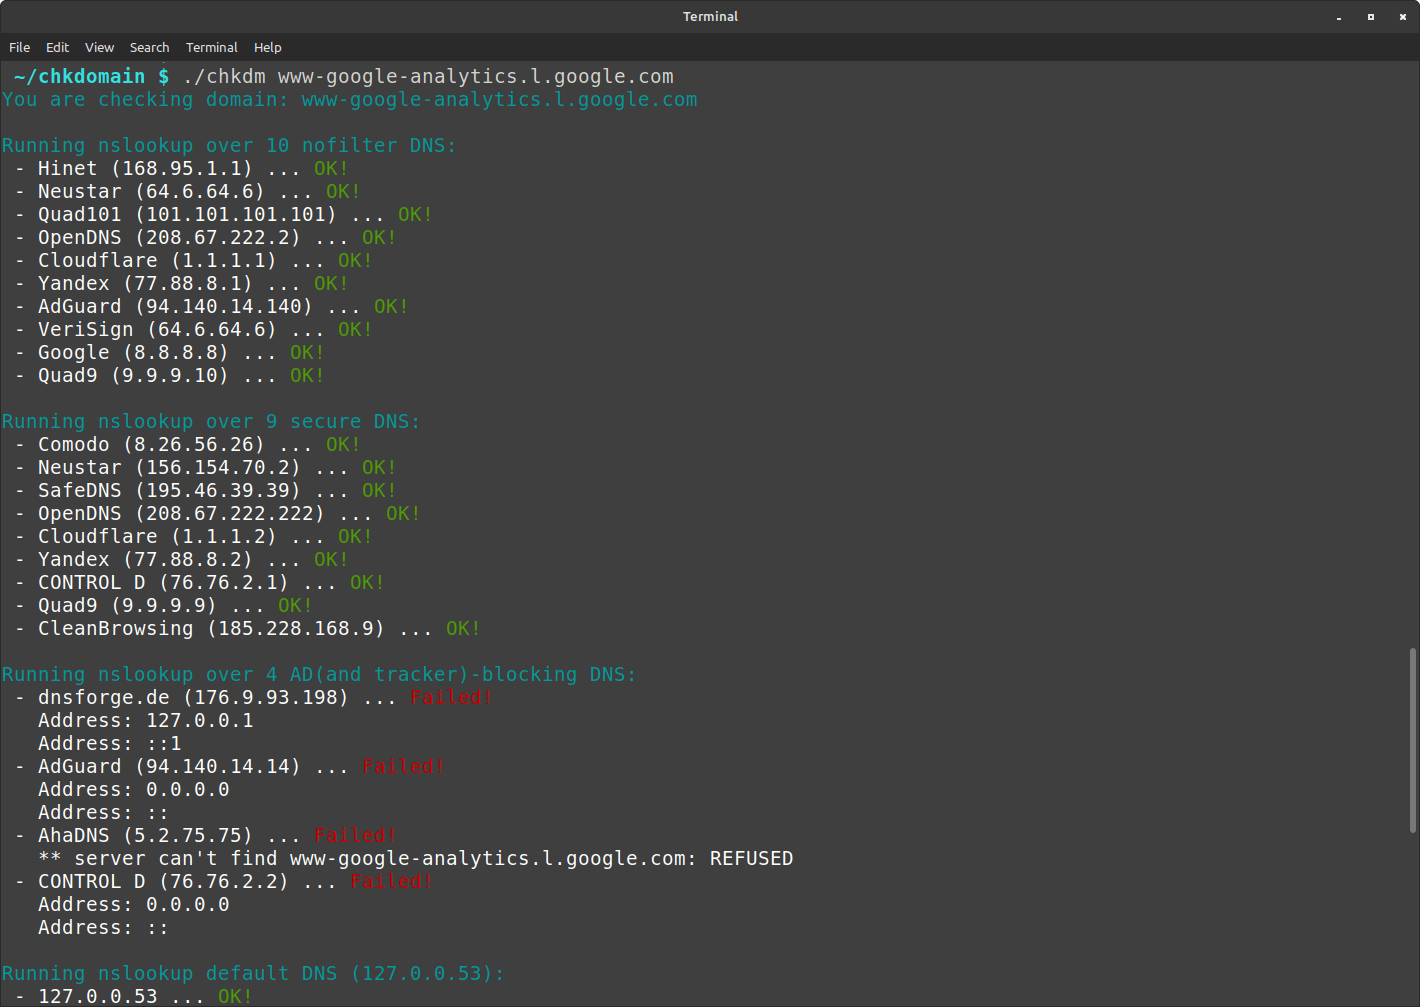
Task: Click the Quad101 (101.101.101.101) line
Action: click(223, 214)
